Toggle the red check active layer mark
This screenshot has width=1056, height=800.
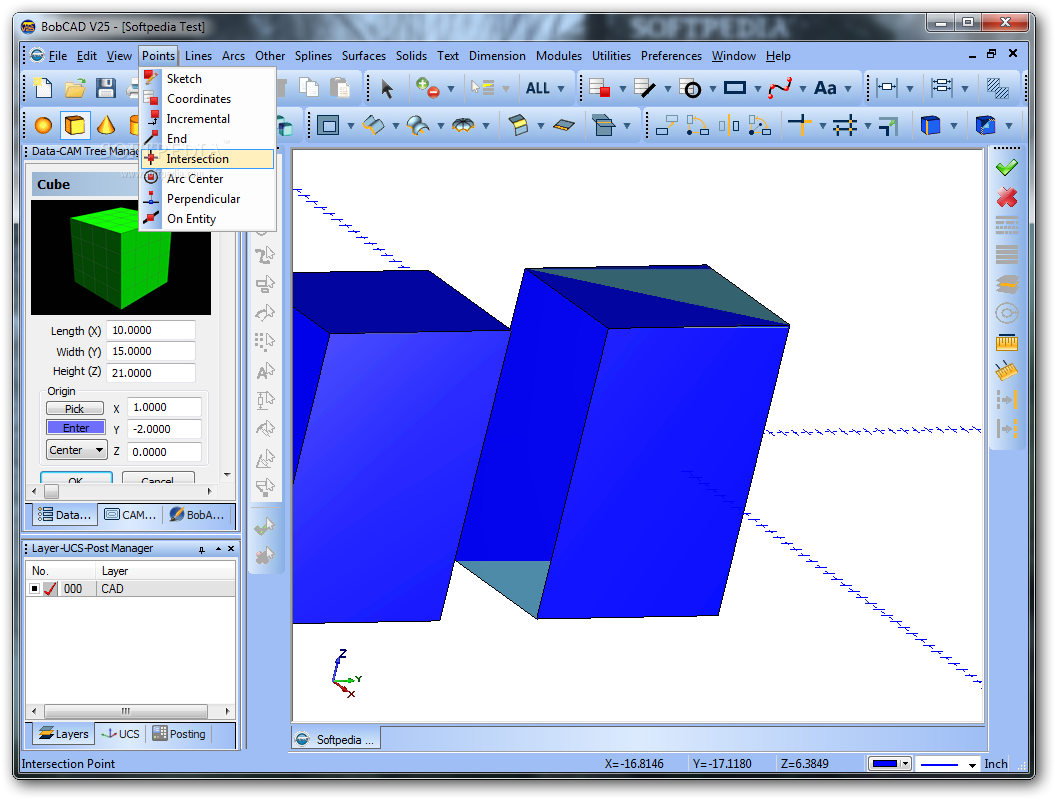click(50, 589)
